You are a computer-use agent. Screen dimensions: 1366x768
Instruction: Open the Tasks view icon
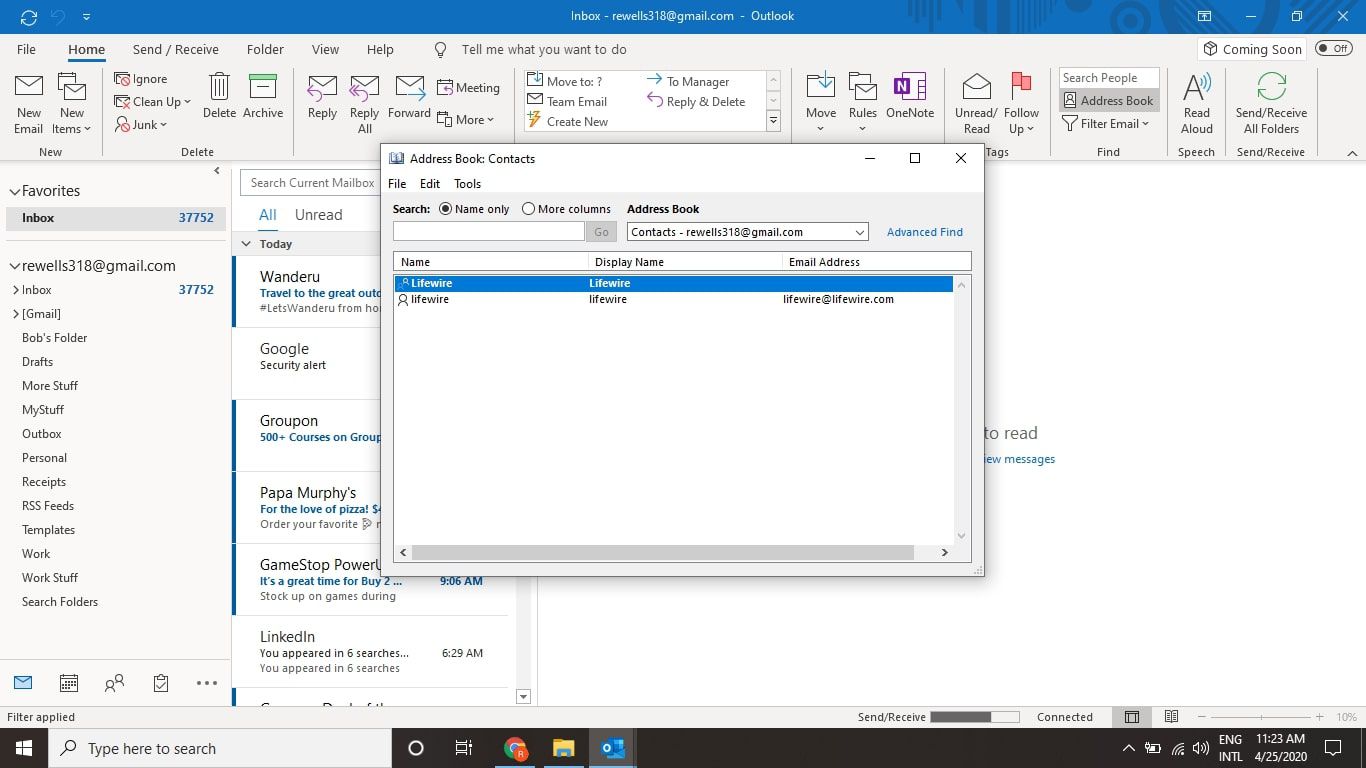[161, 683]
